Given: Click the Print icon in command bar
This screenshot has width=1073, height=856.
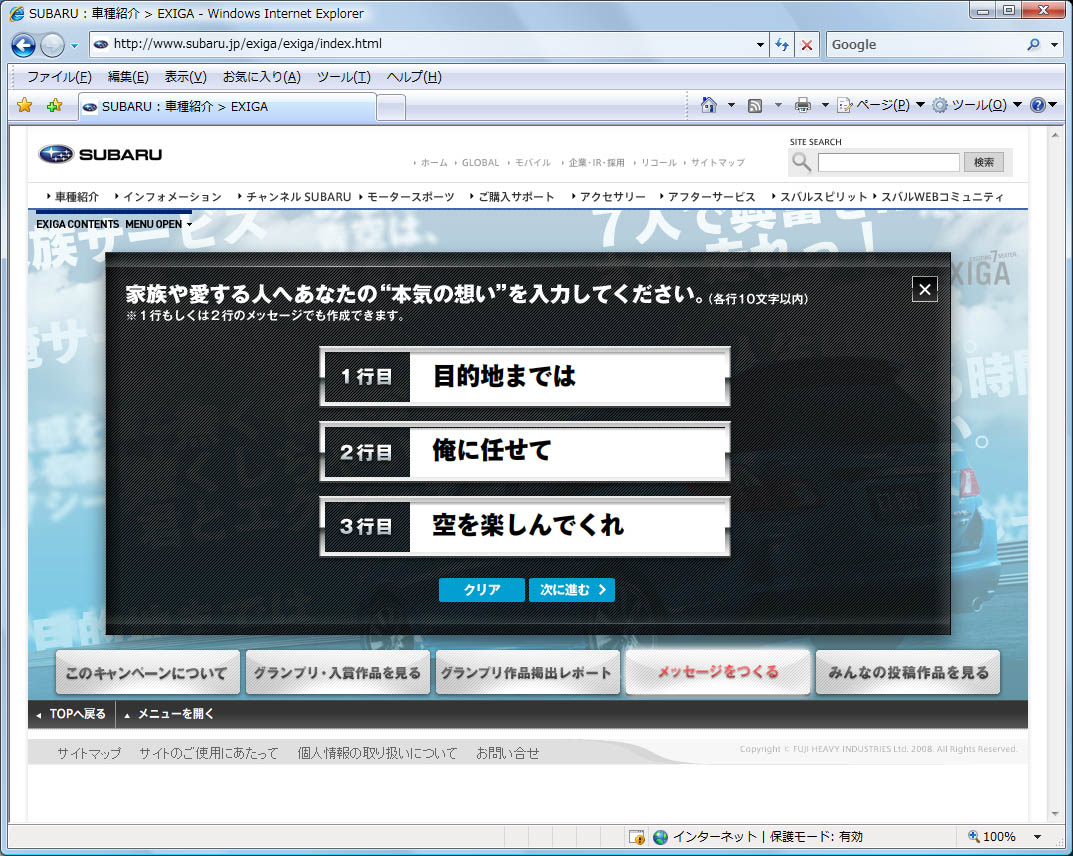Looking at the screenshot, I should coord(803,105).
